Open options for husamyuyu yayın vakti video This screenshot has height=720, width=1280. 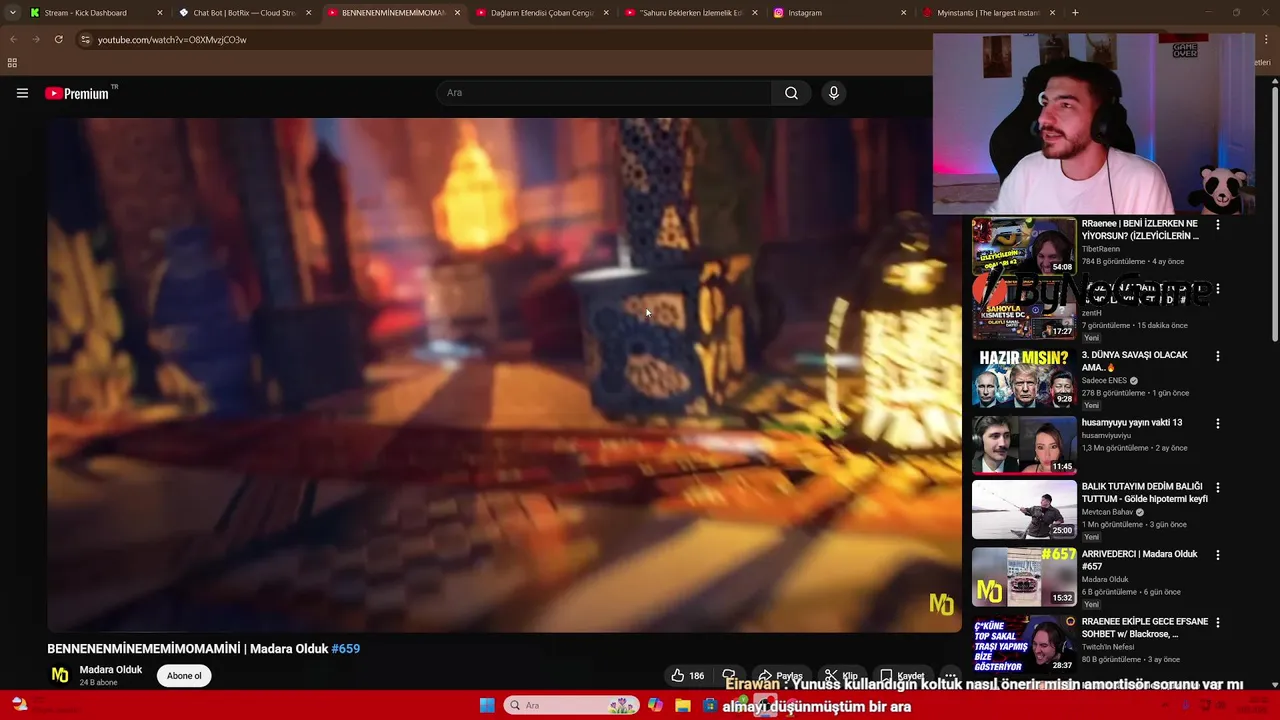click(x=1217, y=423)
